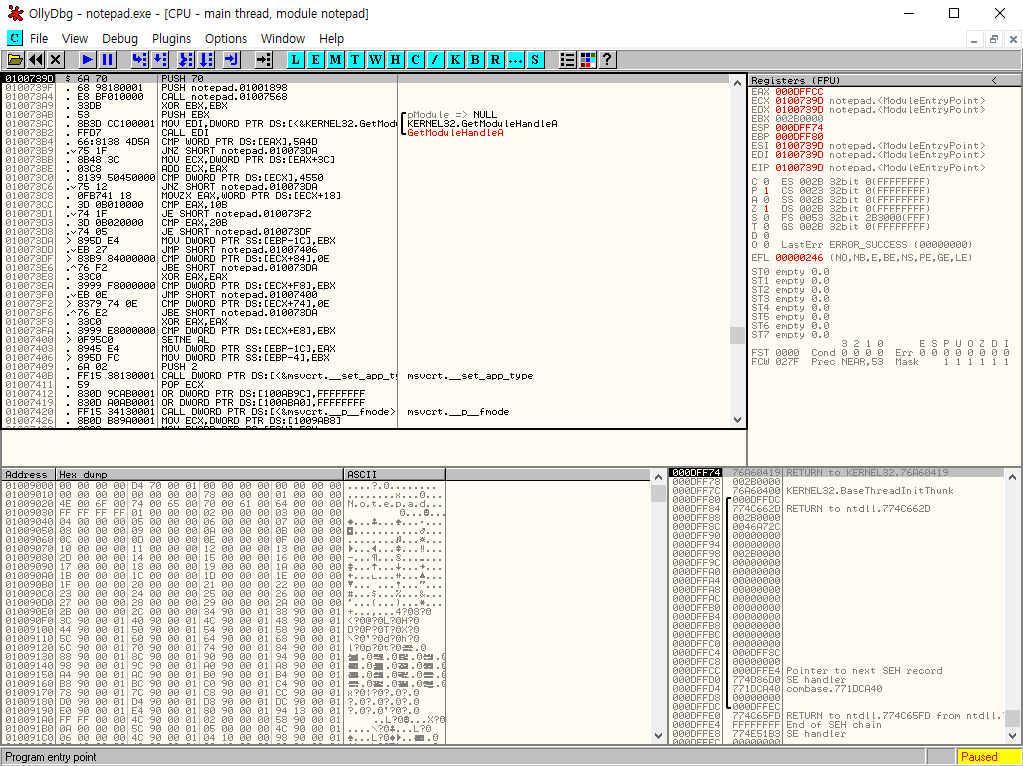Close the program with the X toolbar icon

click(56, 60)
